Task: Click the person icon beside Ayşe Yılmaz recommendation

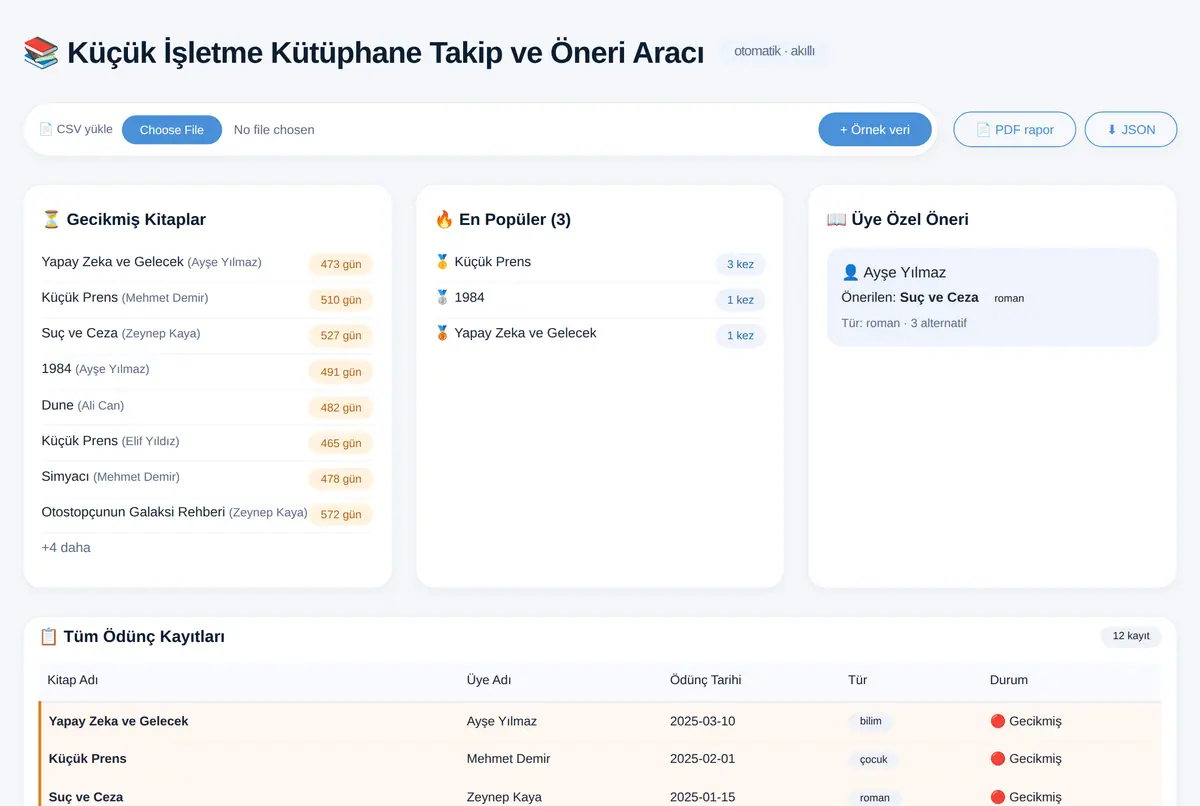Action: tap(851, 272)
